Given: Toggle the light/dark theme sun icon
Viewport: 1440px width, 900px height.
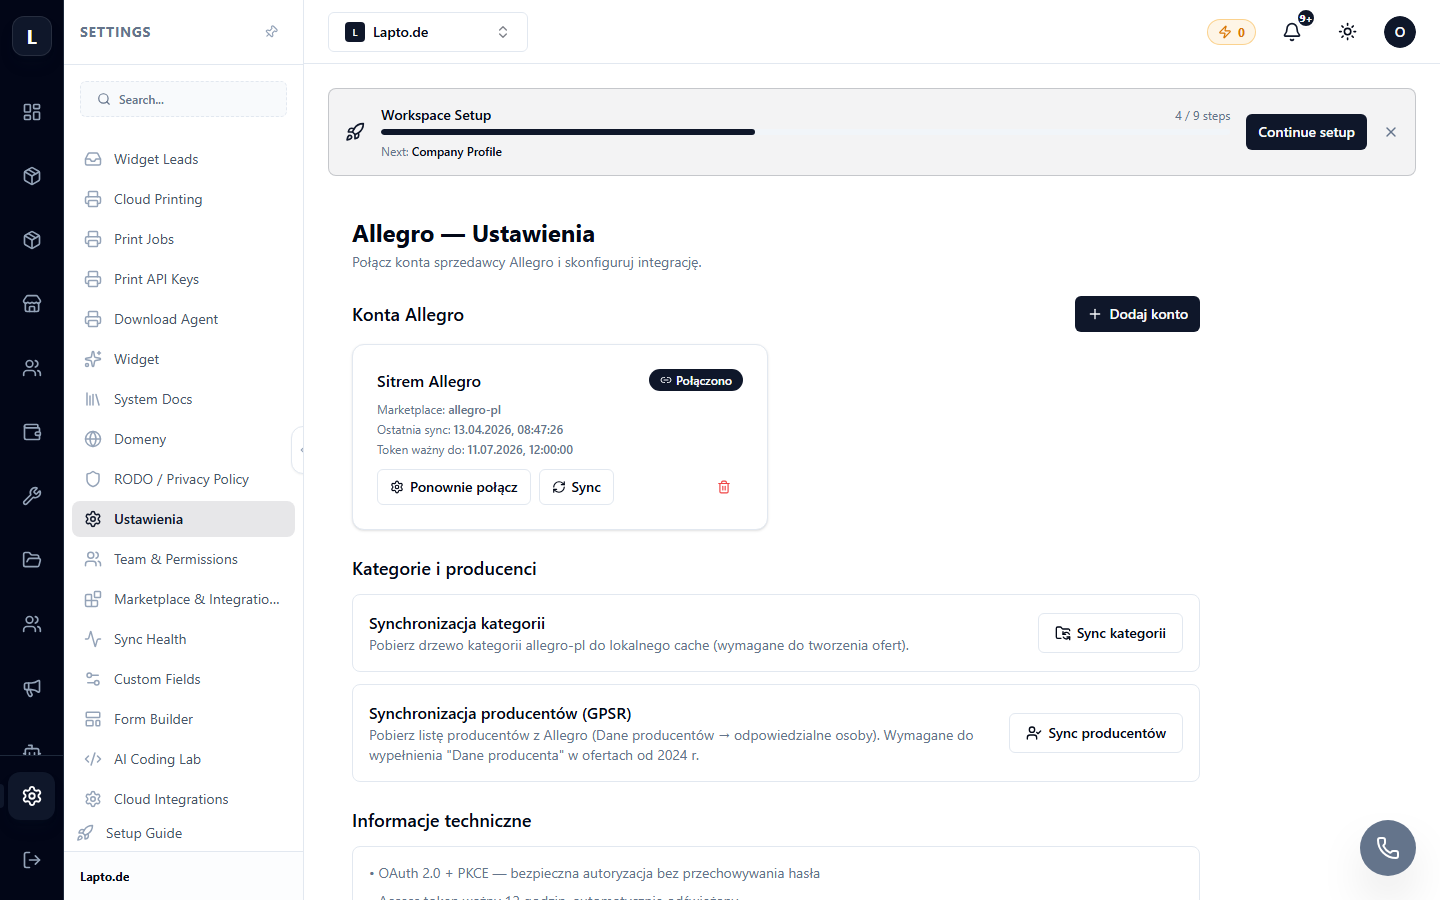Looking at the screenshot, I should 1348,32.
